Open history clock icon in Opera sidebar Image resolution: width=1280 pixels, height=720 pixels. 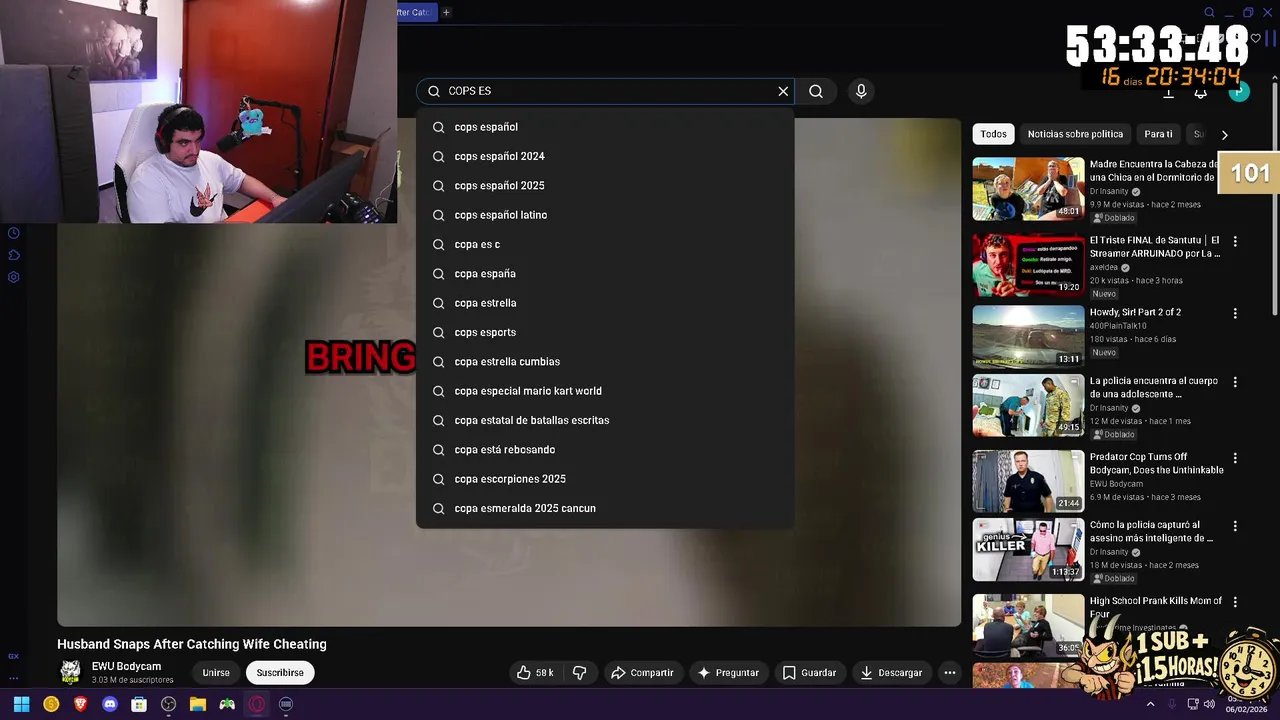(14, 233)
